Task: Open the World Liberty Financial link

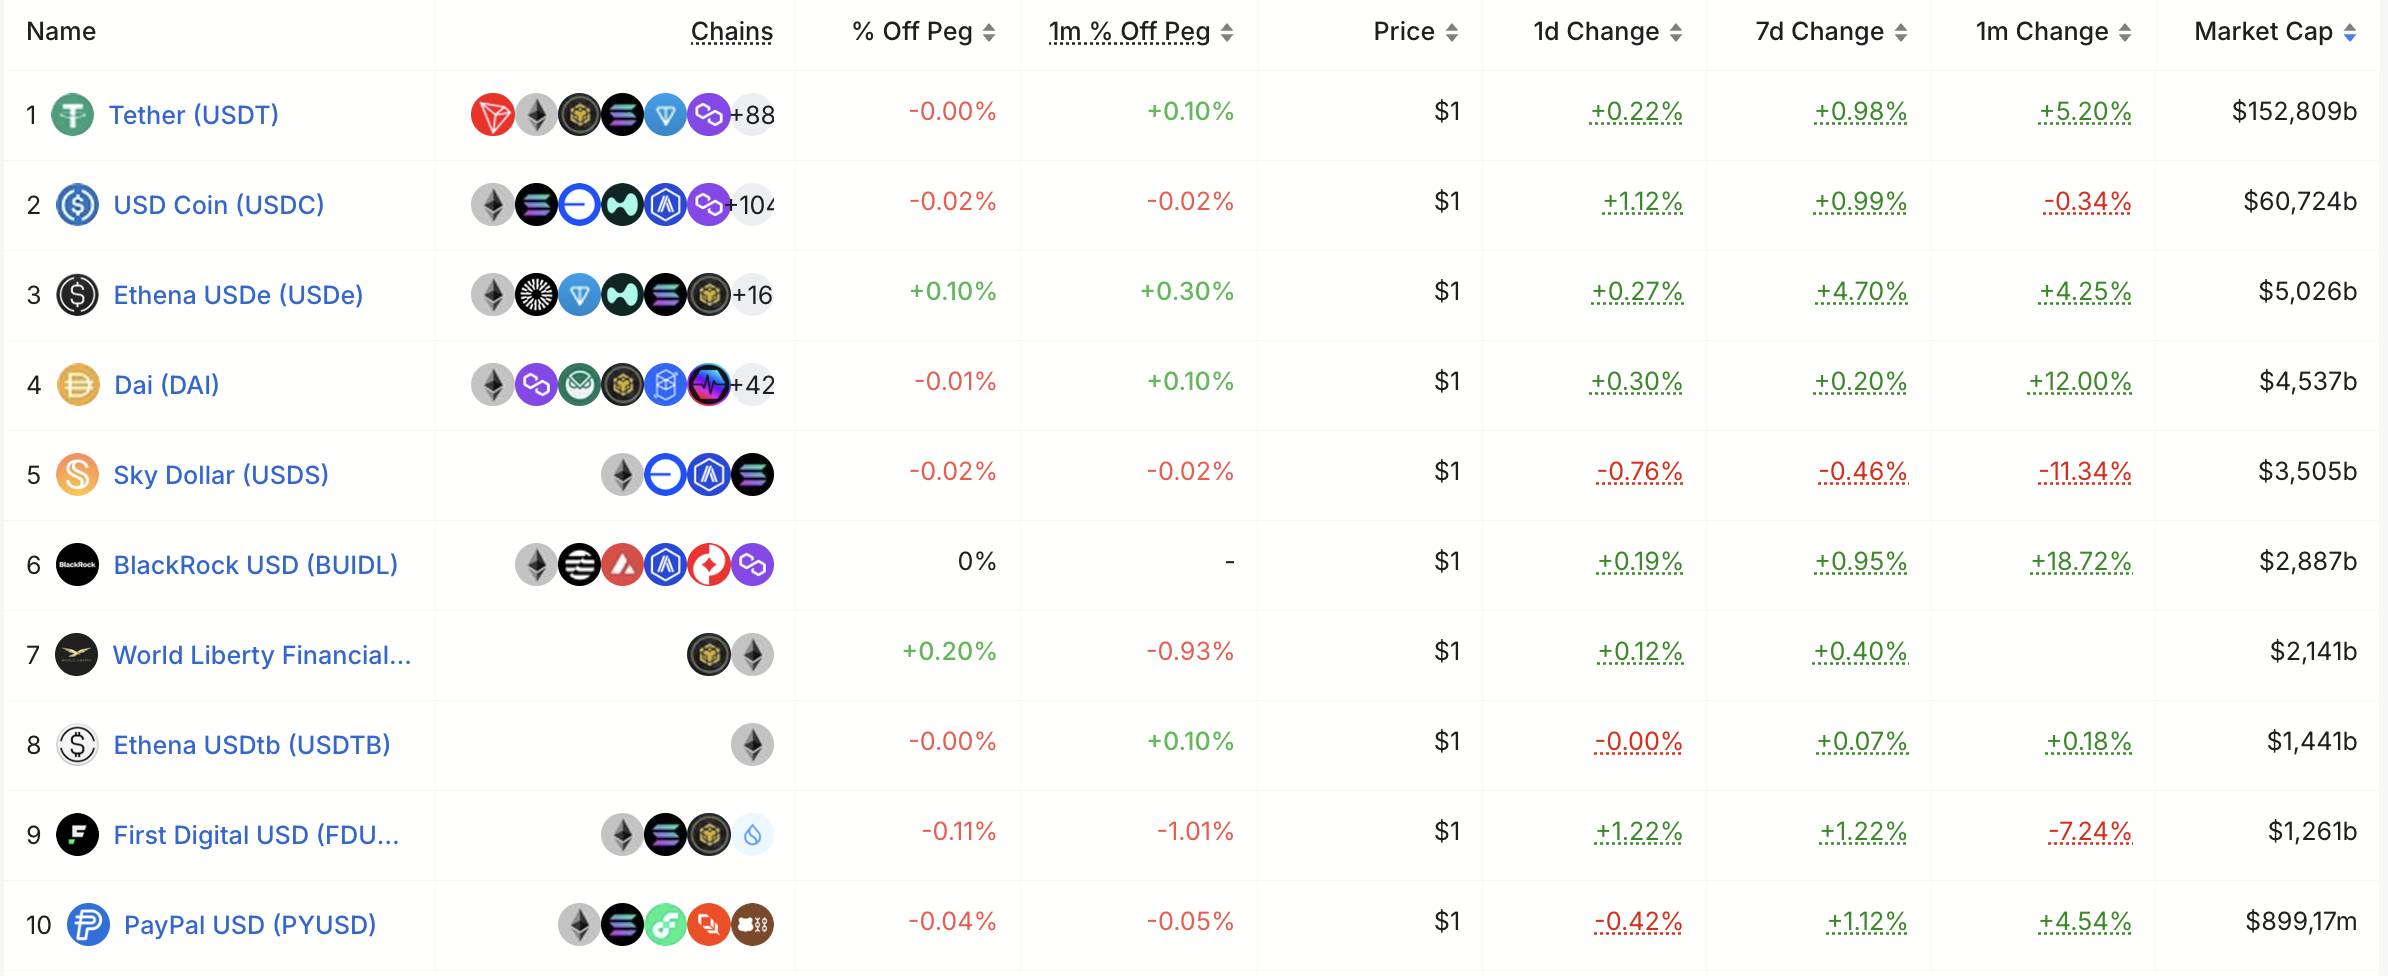Action: click(262, 655)
